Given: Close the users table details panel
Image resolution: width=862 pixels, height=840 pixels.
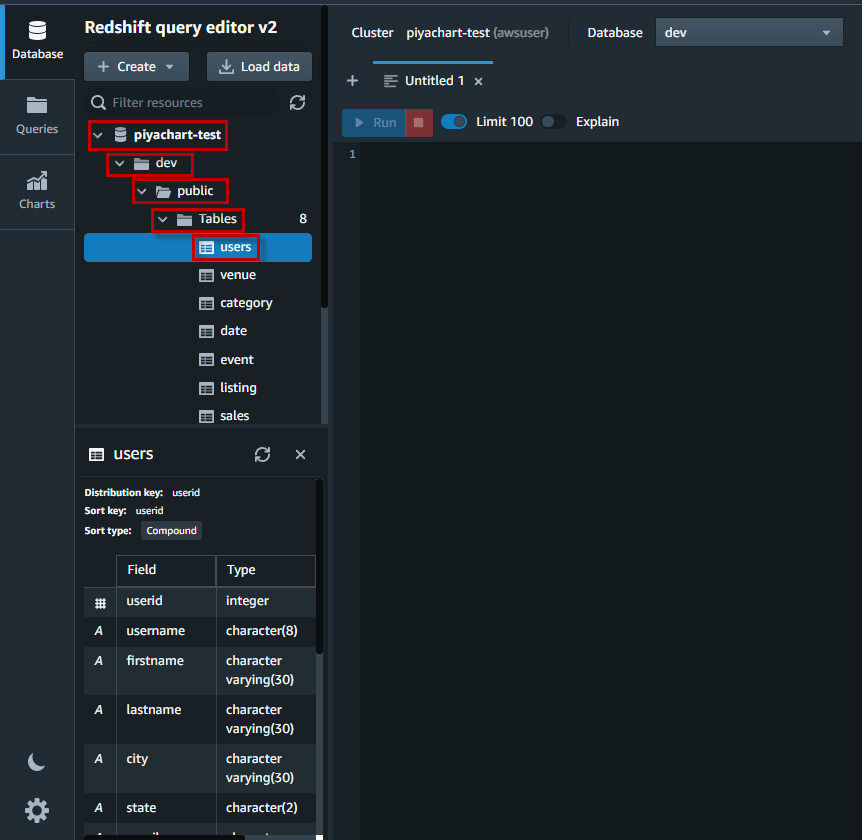Looking at the screenshot, I should coord(300,454).
